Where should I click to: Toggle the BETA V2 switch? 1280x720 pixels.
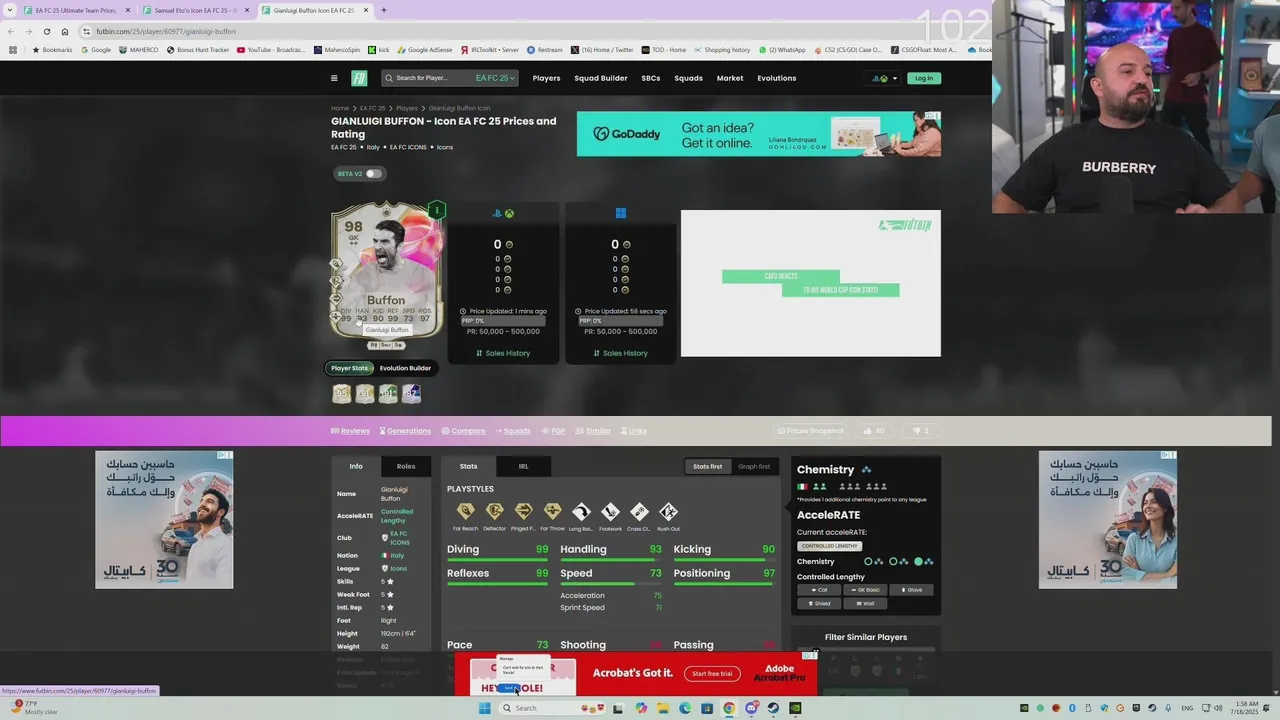tap(373, 174)
